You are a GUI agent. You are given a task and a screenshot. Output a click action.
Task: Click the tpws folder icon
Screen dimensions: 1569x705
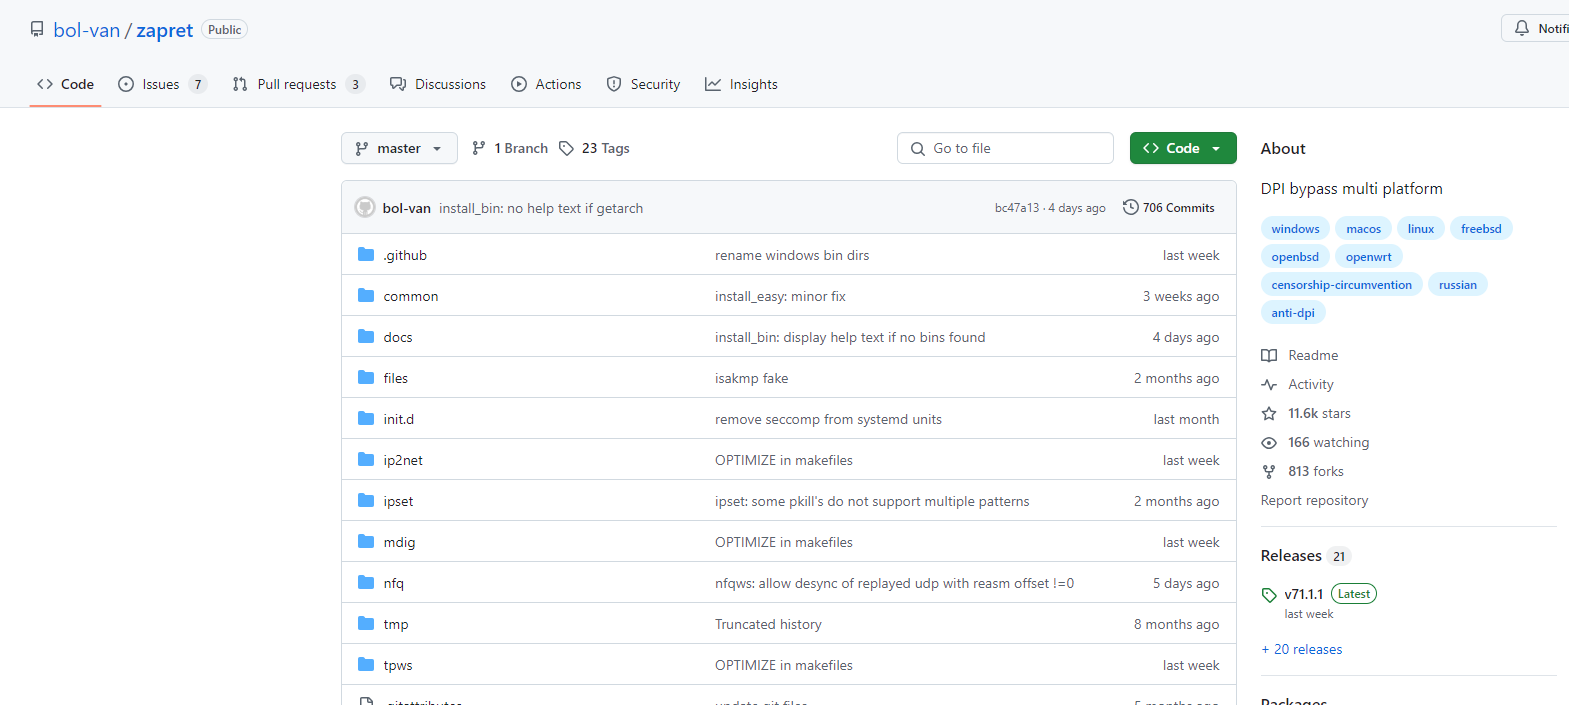pyautogui.click(x=366, y=665)
